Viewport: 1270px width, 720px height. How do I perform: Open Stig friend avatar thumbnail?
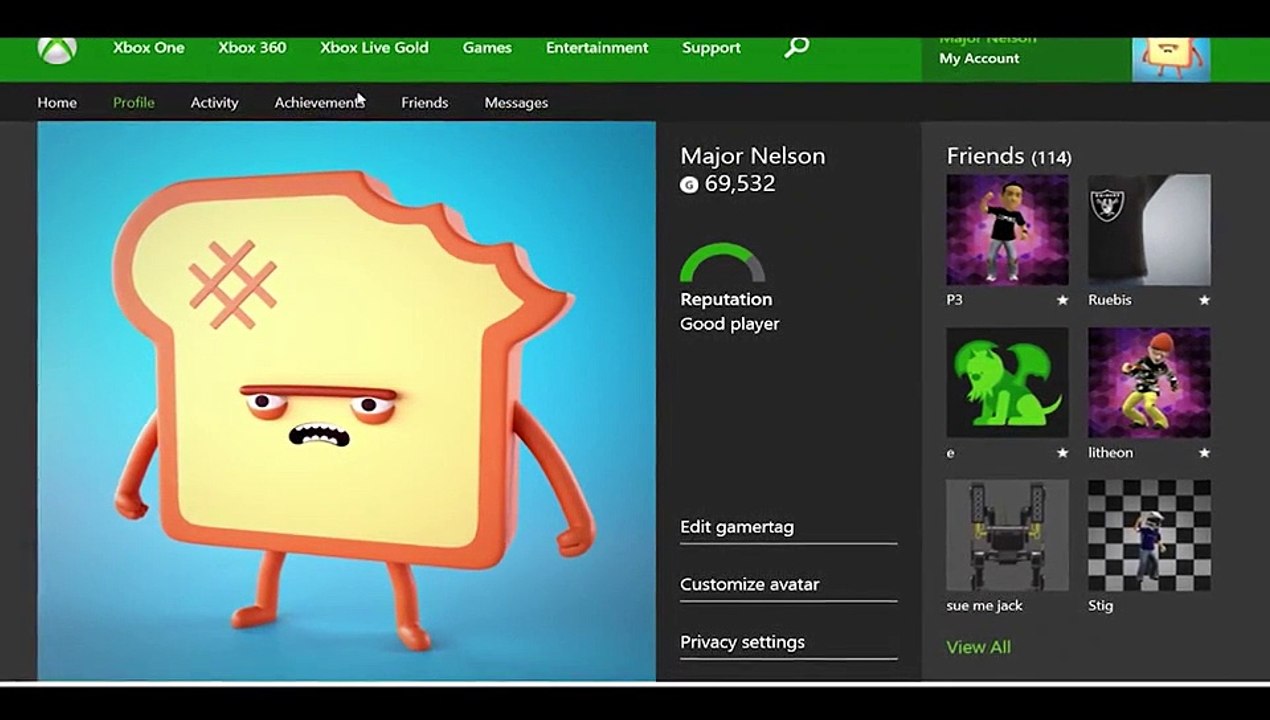[1149, 535]
